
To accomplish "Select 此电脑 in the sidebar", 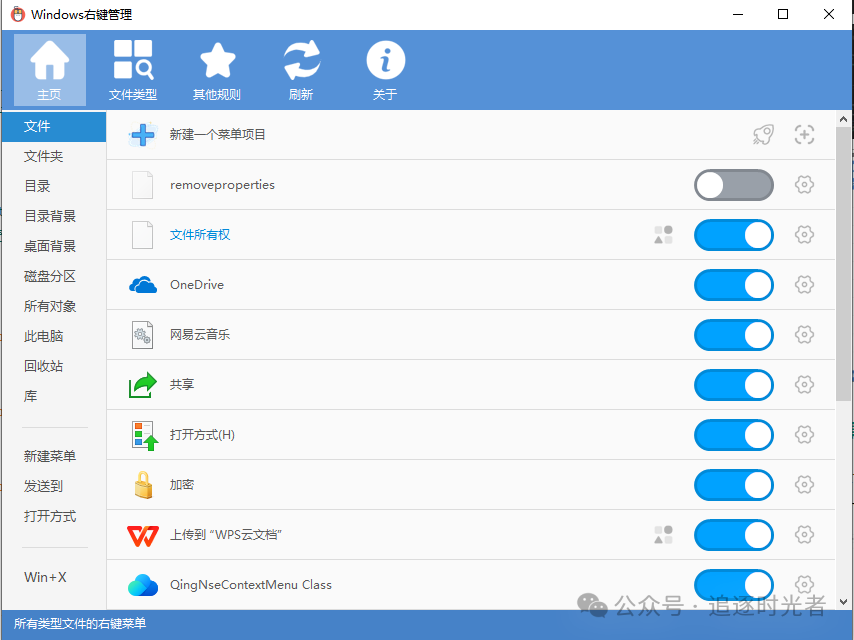I will click(x=54, y=336).
